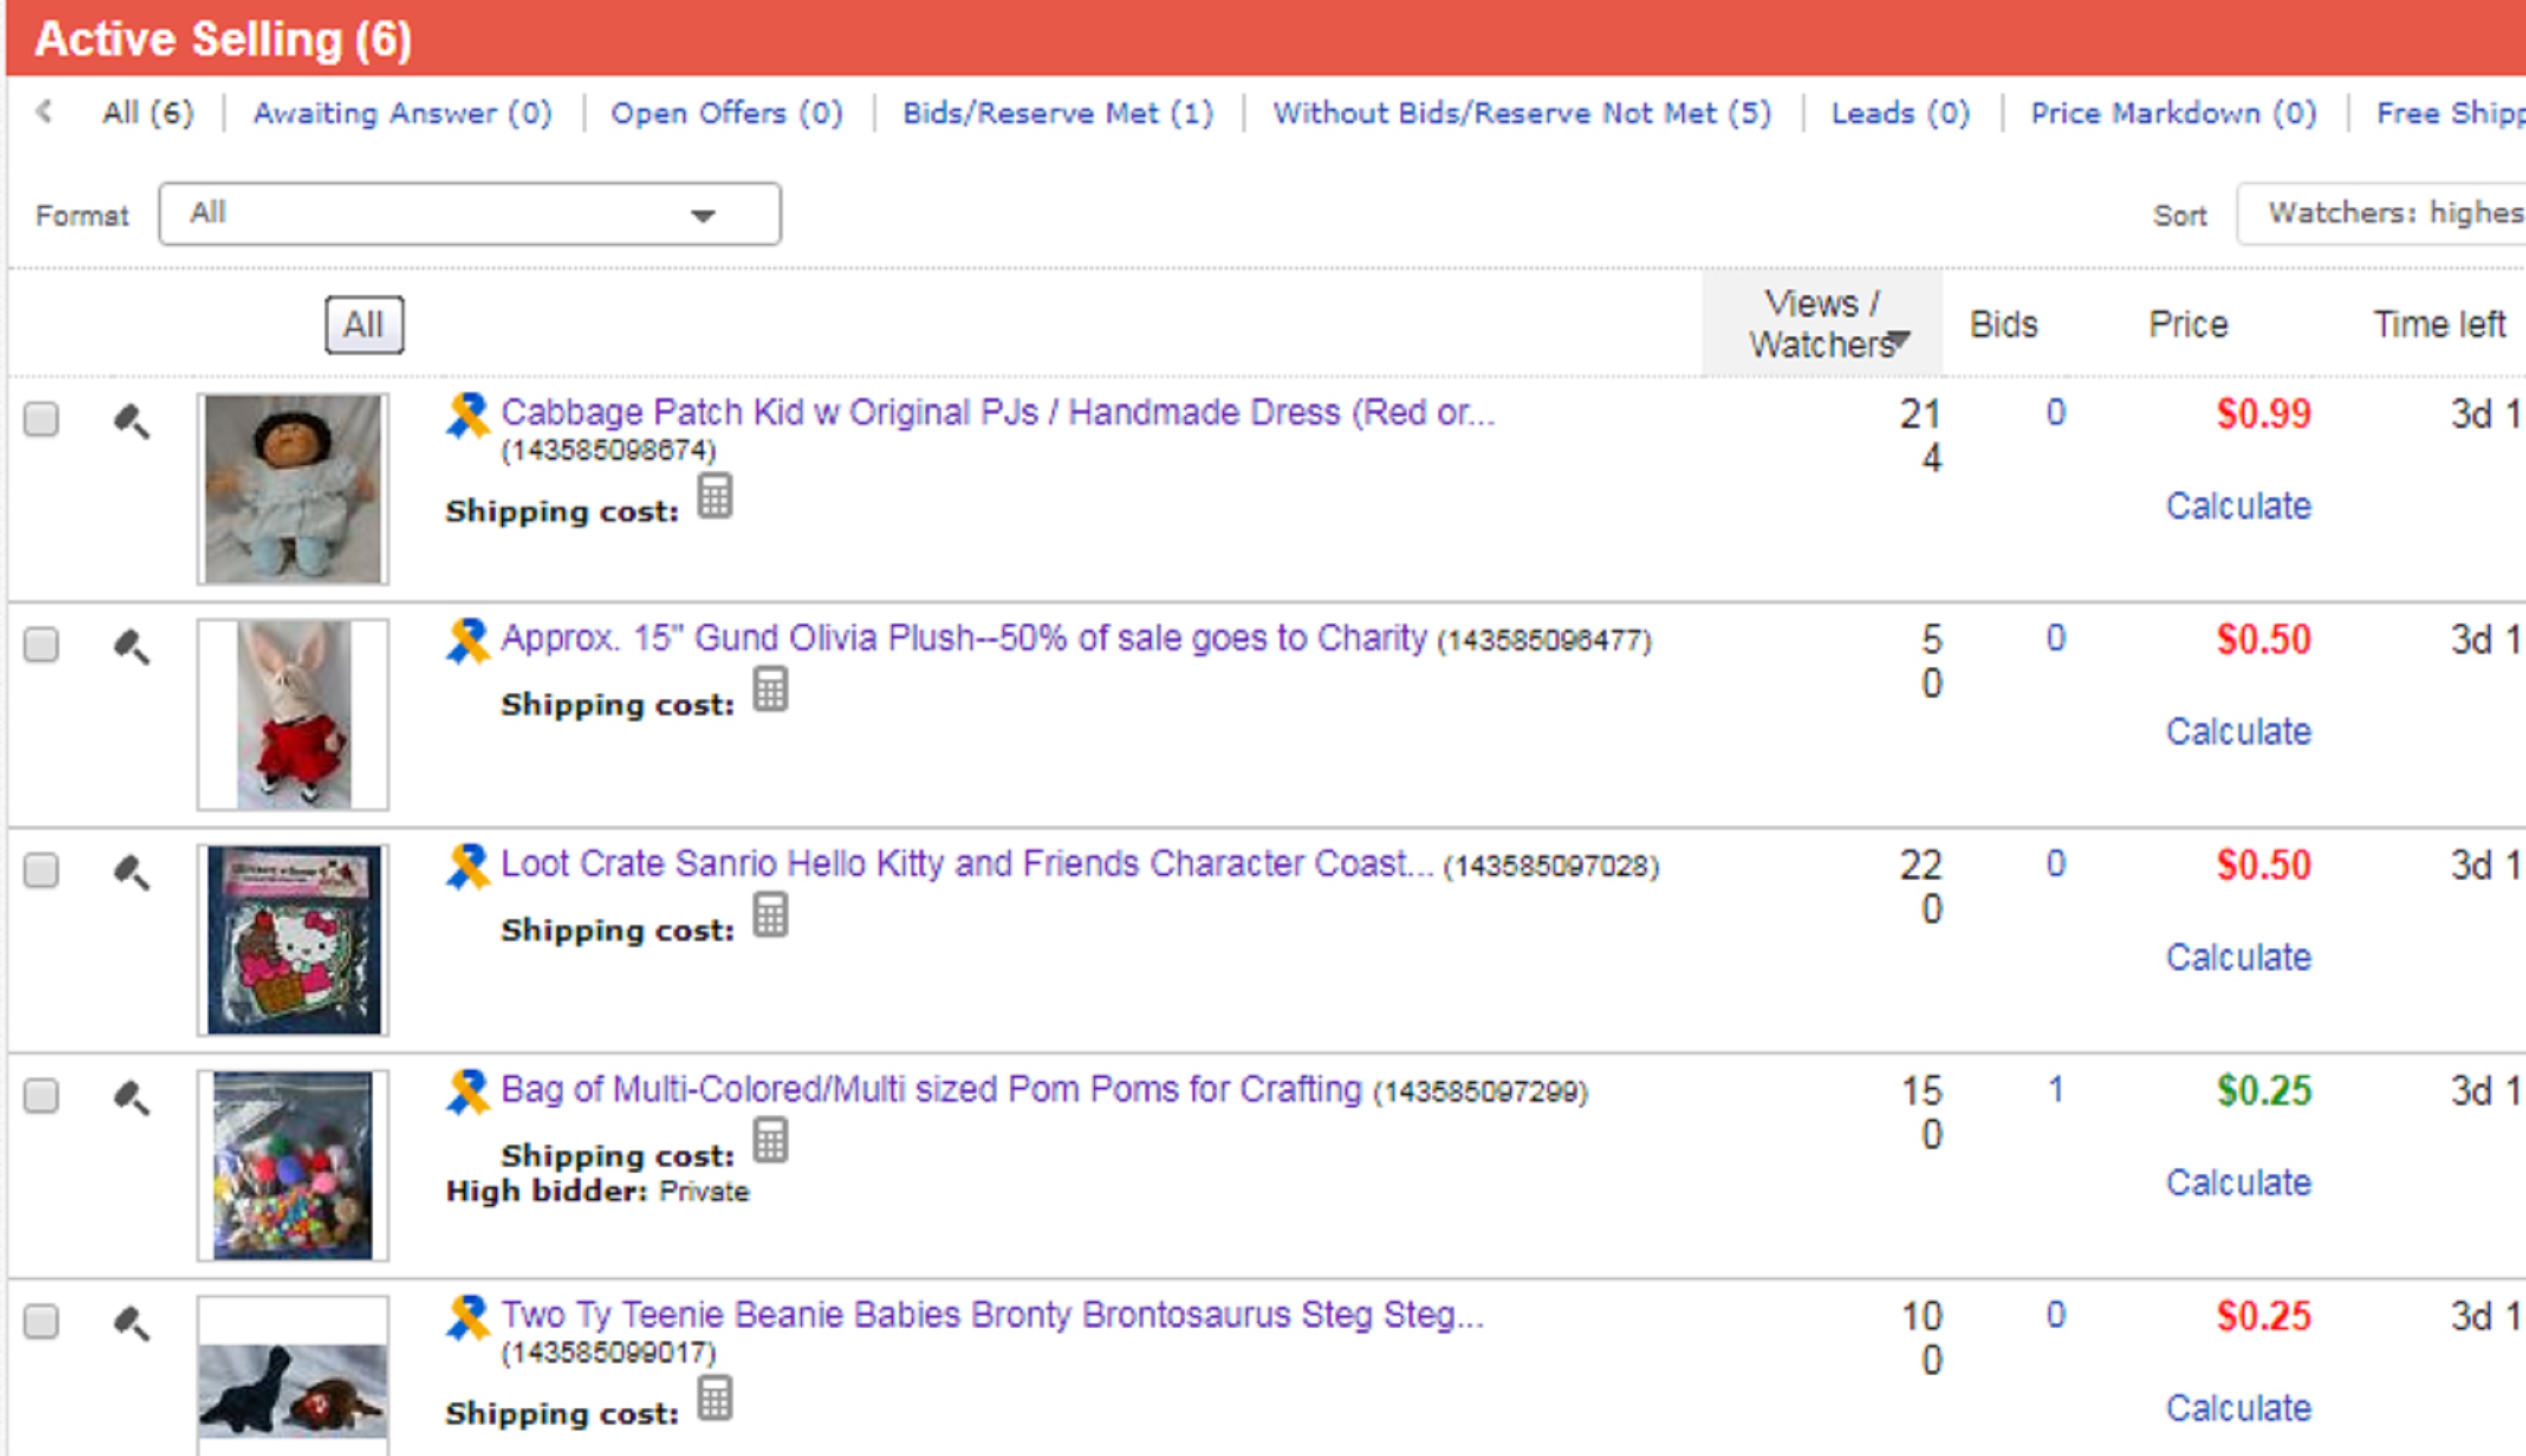The image size is (2526, 1456).
Task: Click the Teenie Beanie dinosaurs thumbnail
Action: coord(293,1377)
